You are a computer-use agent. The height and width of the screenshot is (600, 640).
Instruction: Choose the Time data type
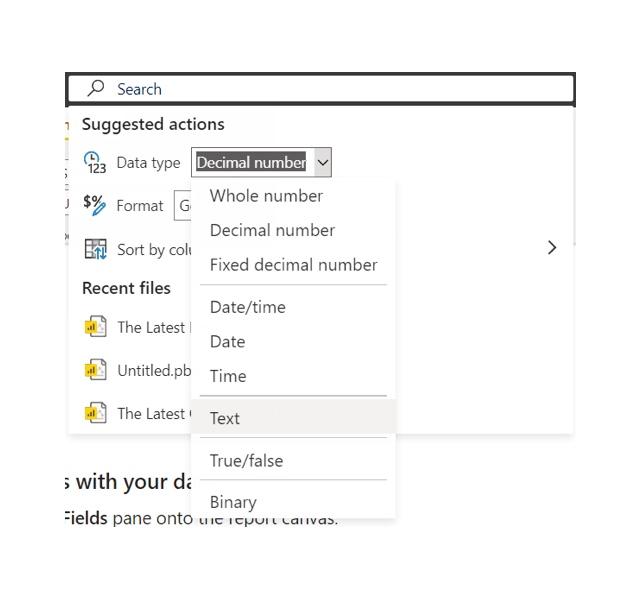[x=293, y=376]
